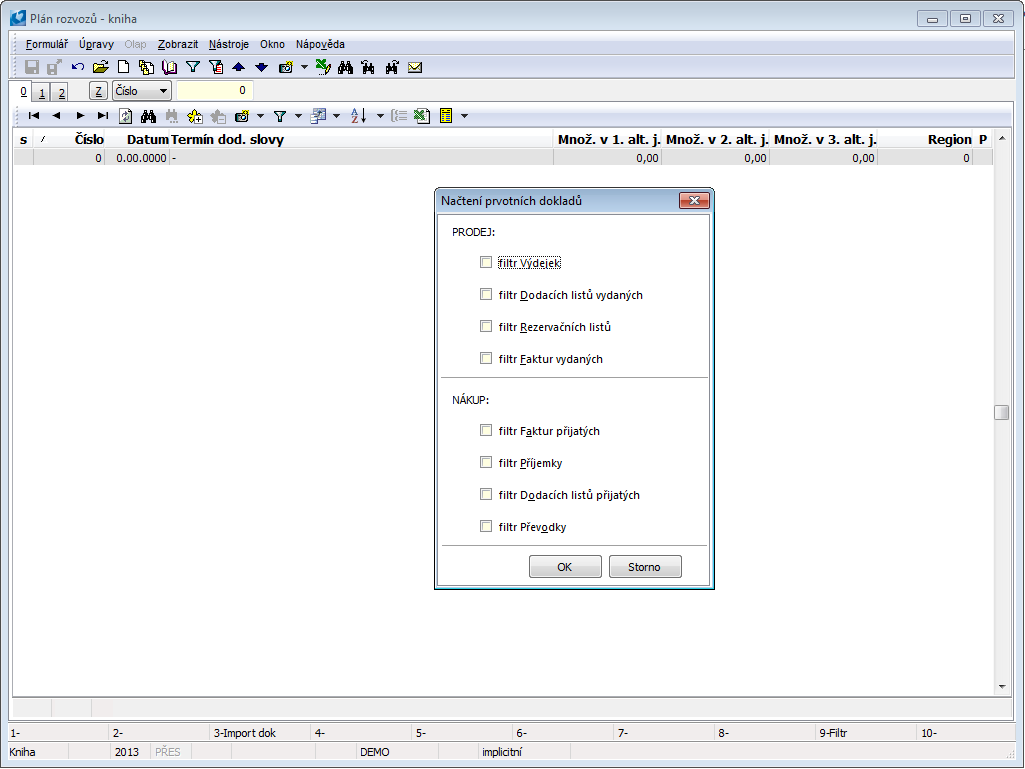Expand the top toolbar camera dropdown arrow
Viewport: 1025px width, 769px height.
point(304,67)
